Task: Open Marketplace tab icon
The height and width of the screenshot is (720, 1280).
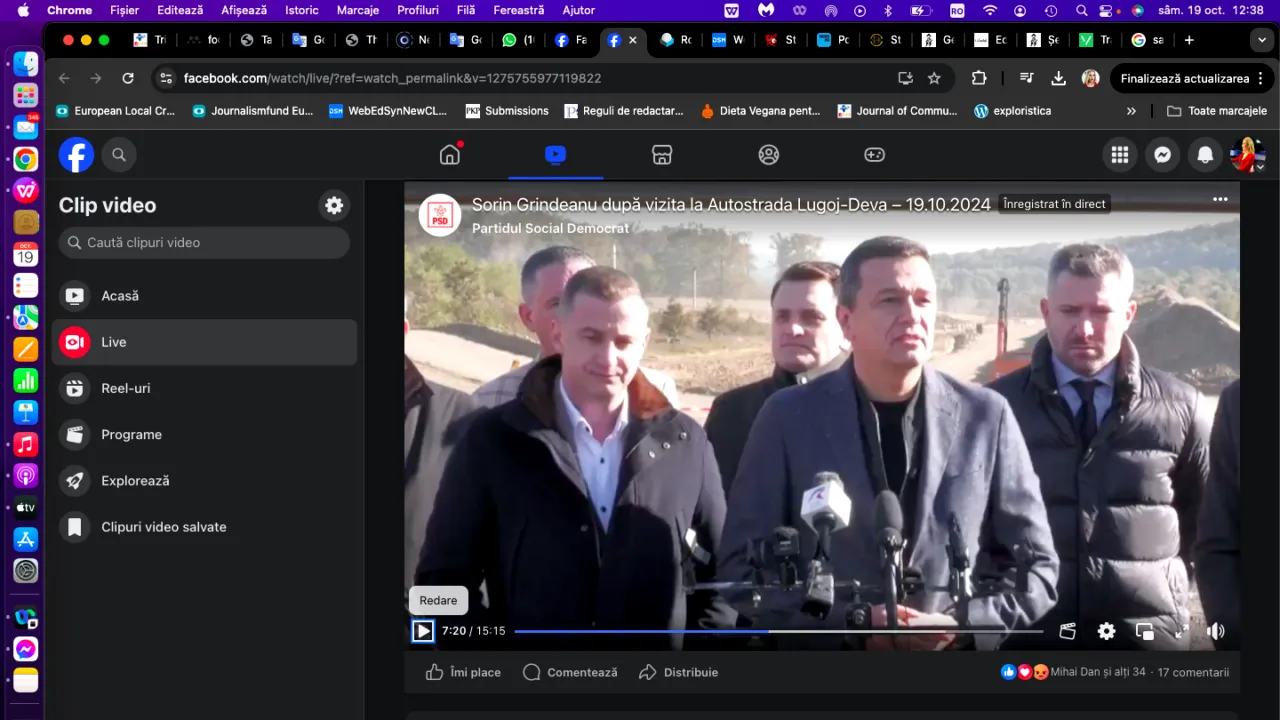Action: [661, 155]
